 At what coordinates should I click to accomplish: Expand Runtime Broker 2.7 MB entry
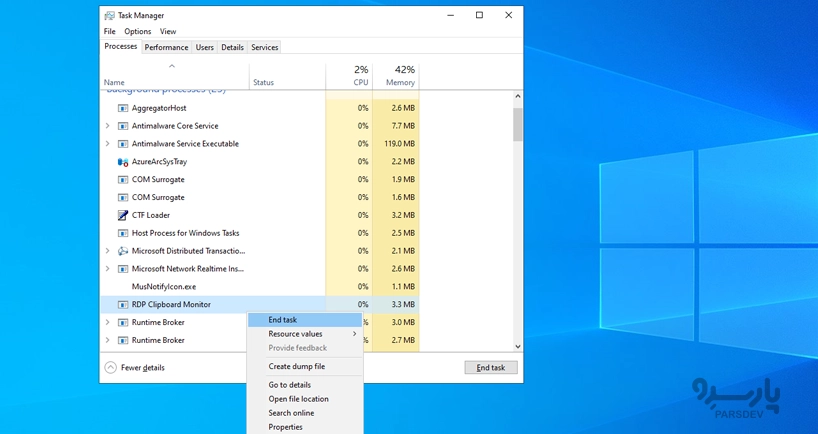pyautogui.click(x=107, y=340)
